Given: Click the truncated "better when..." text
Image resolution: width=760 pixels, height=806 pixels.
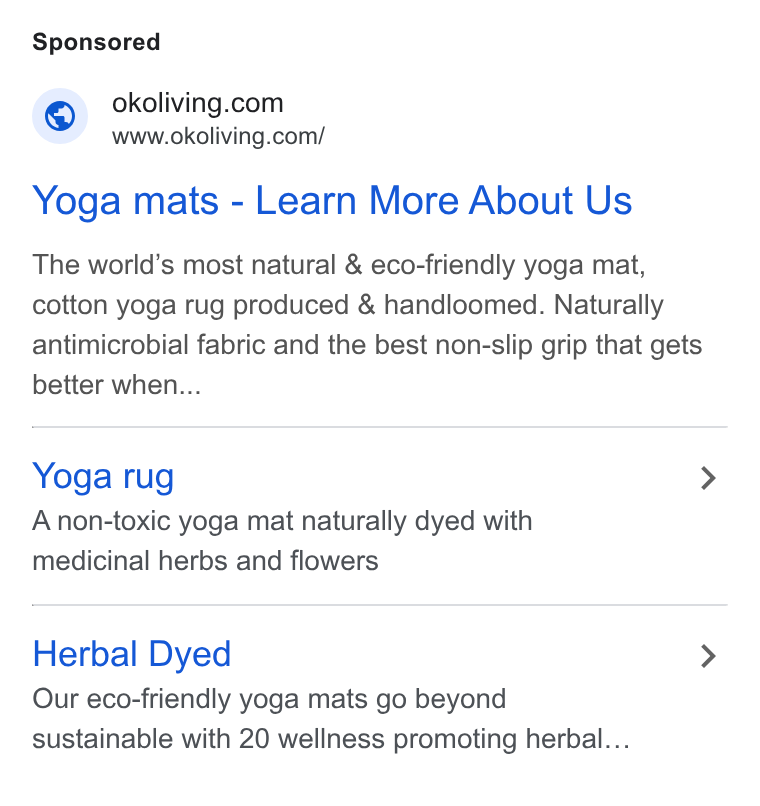Looking at the screenshot, I should pyautogui.click(x=117, y=385).
